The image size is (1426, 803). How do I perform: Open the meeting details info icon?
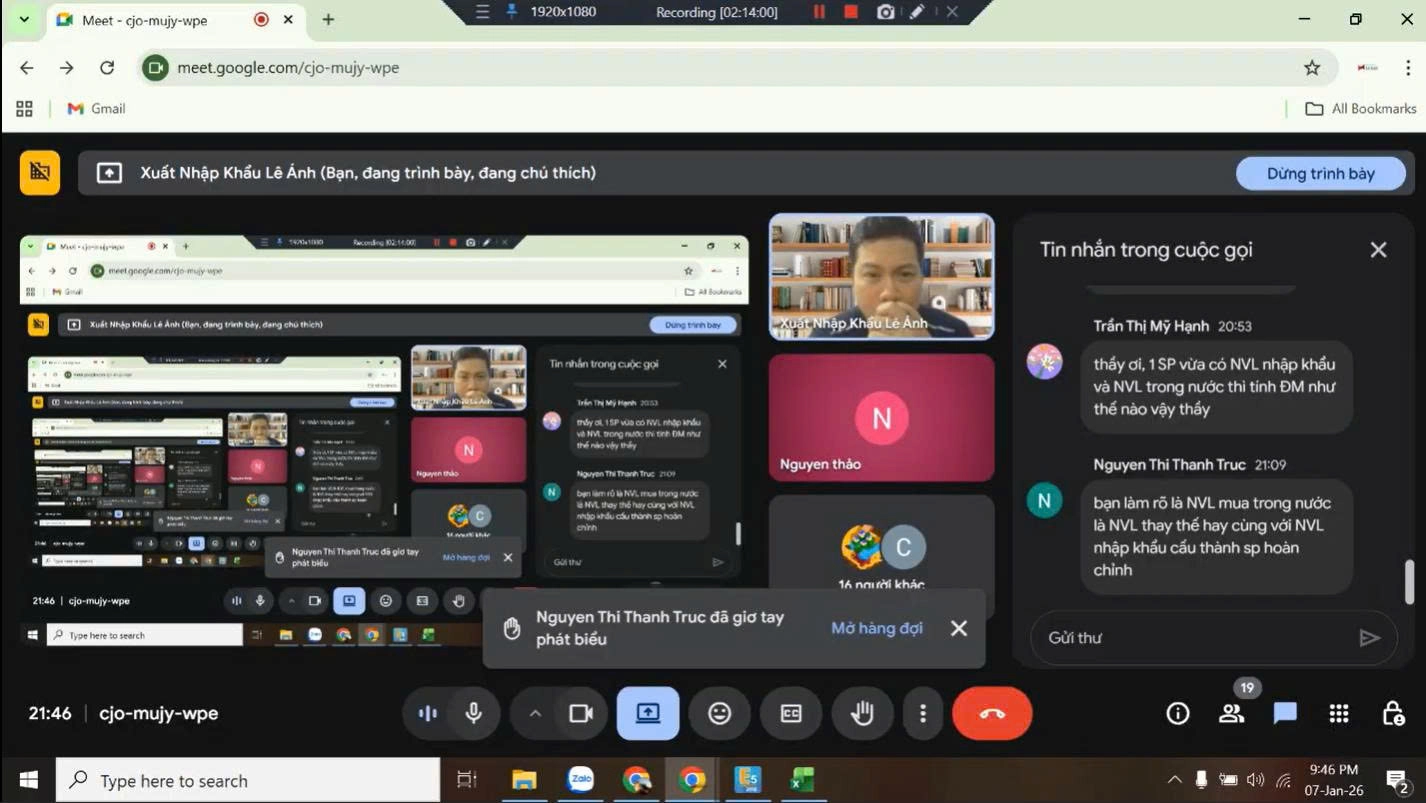(x=1178, y=713)
